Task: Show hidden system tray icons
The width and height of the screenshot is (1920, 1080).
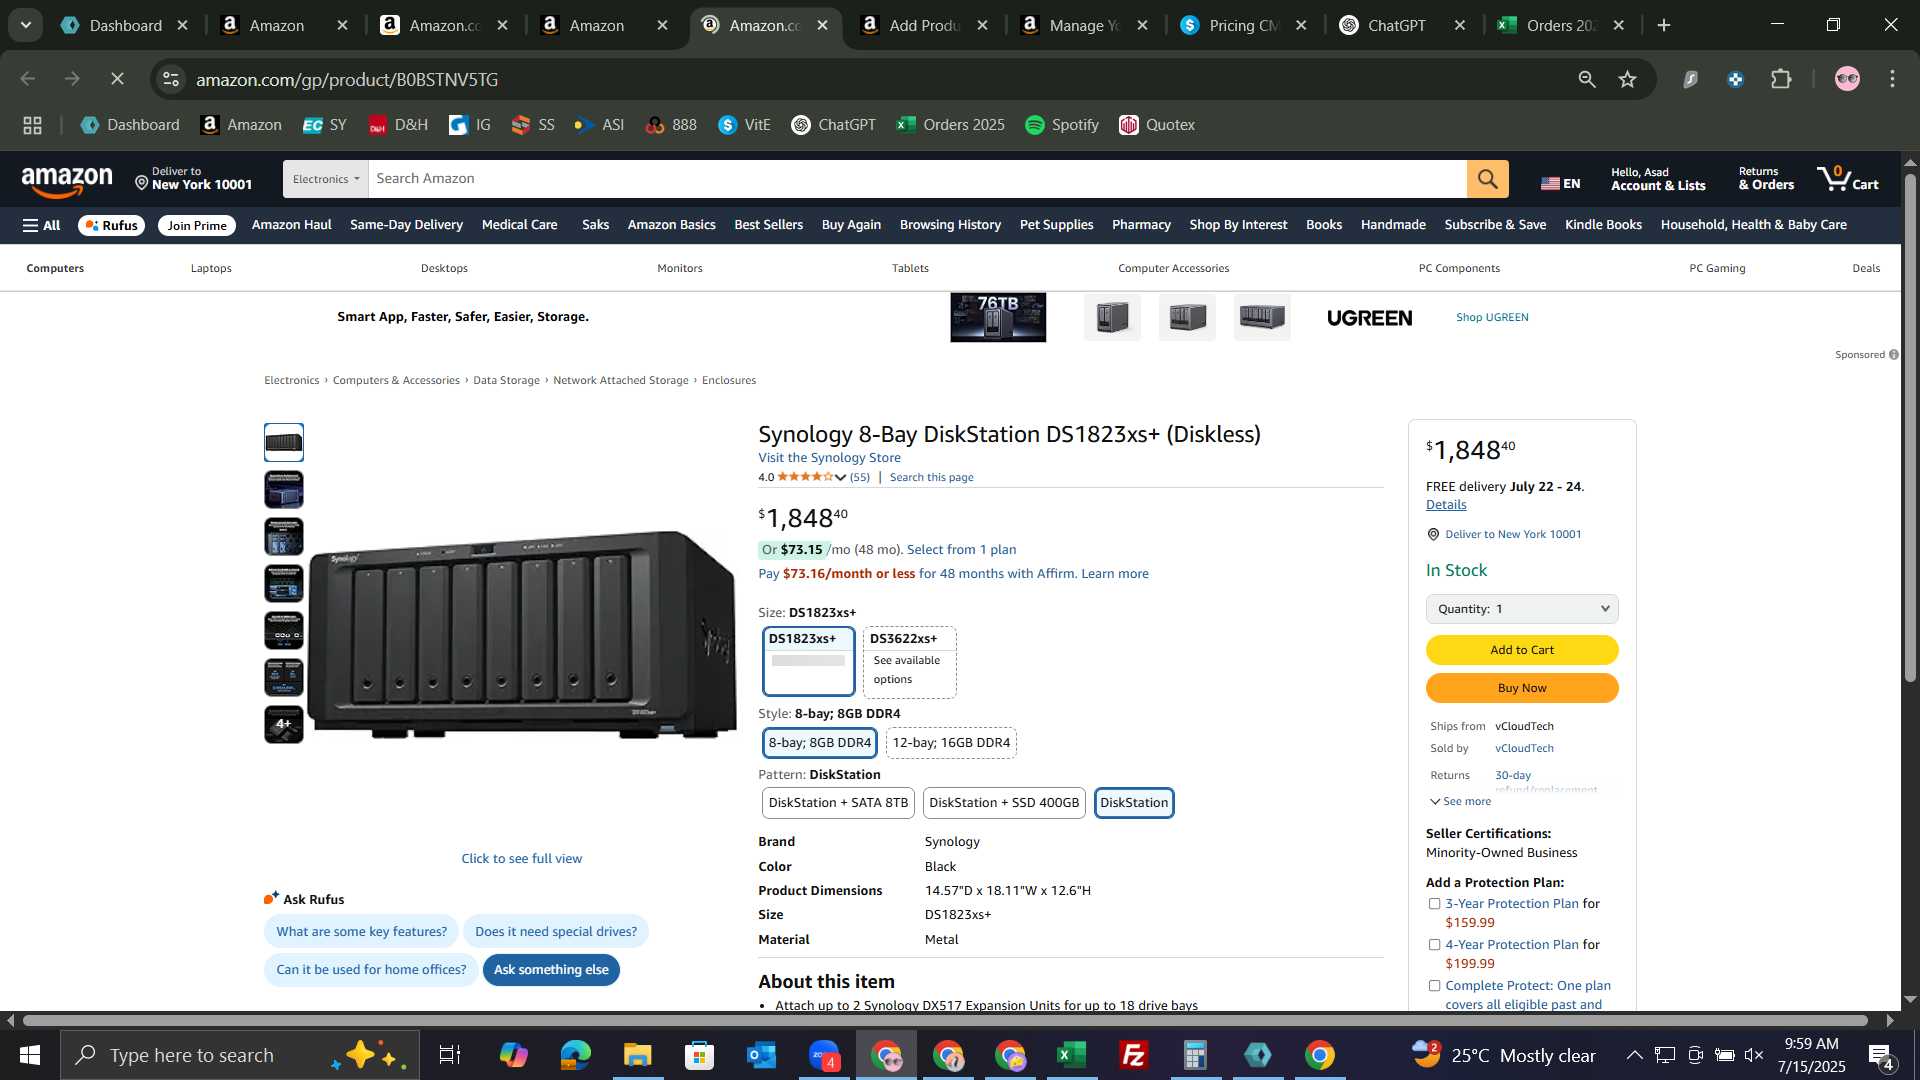Action: click(x=1633, y=1055)
